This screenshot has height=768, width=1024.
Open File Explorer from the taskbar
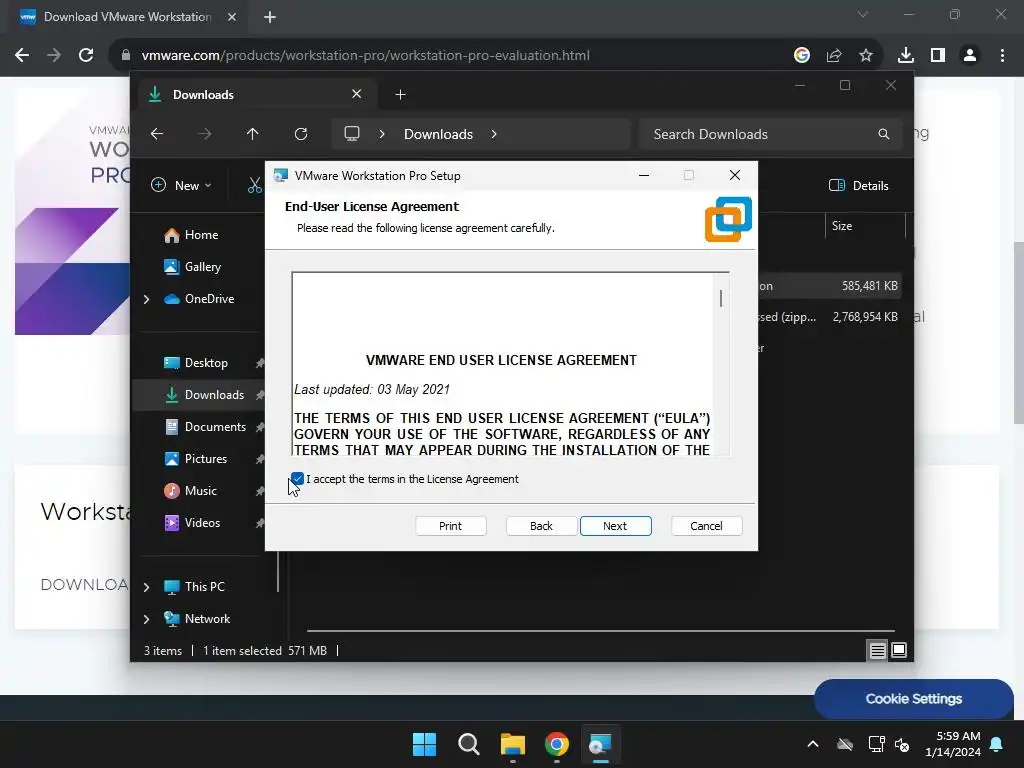[513, 744]
